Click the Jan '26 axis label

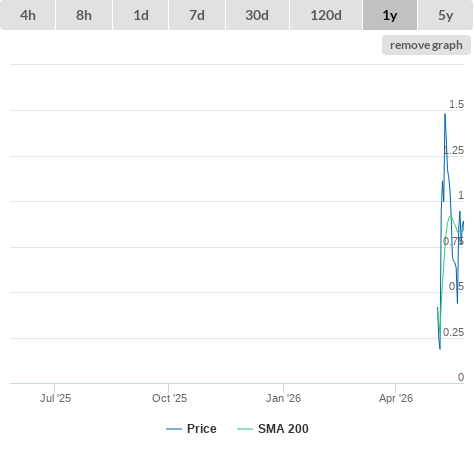(283, 398)
